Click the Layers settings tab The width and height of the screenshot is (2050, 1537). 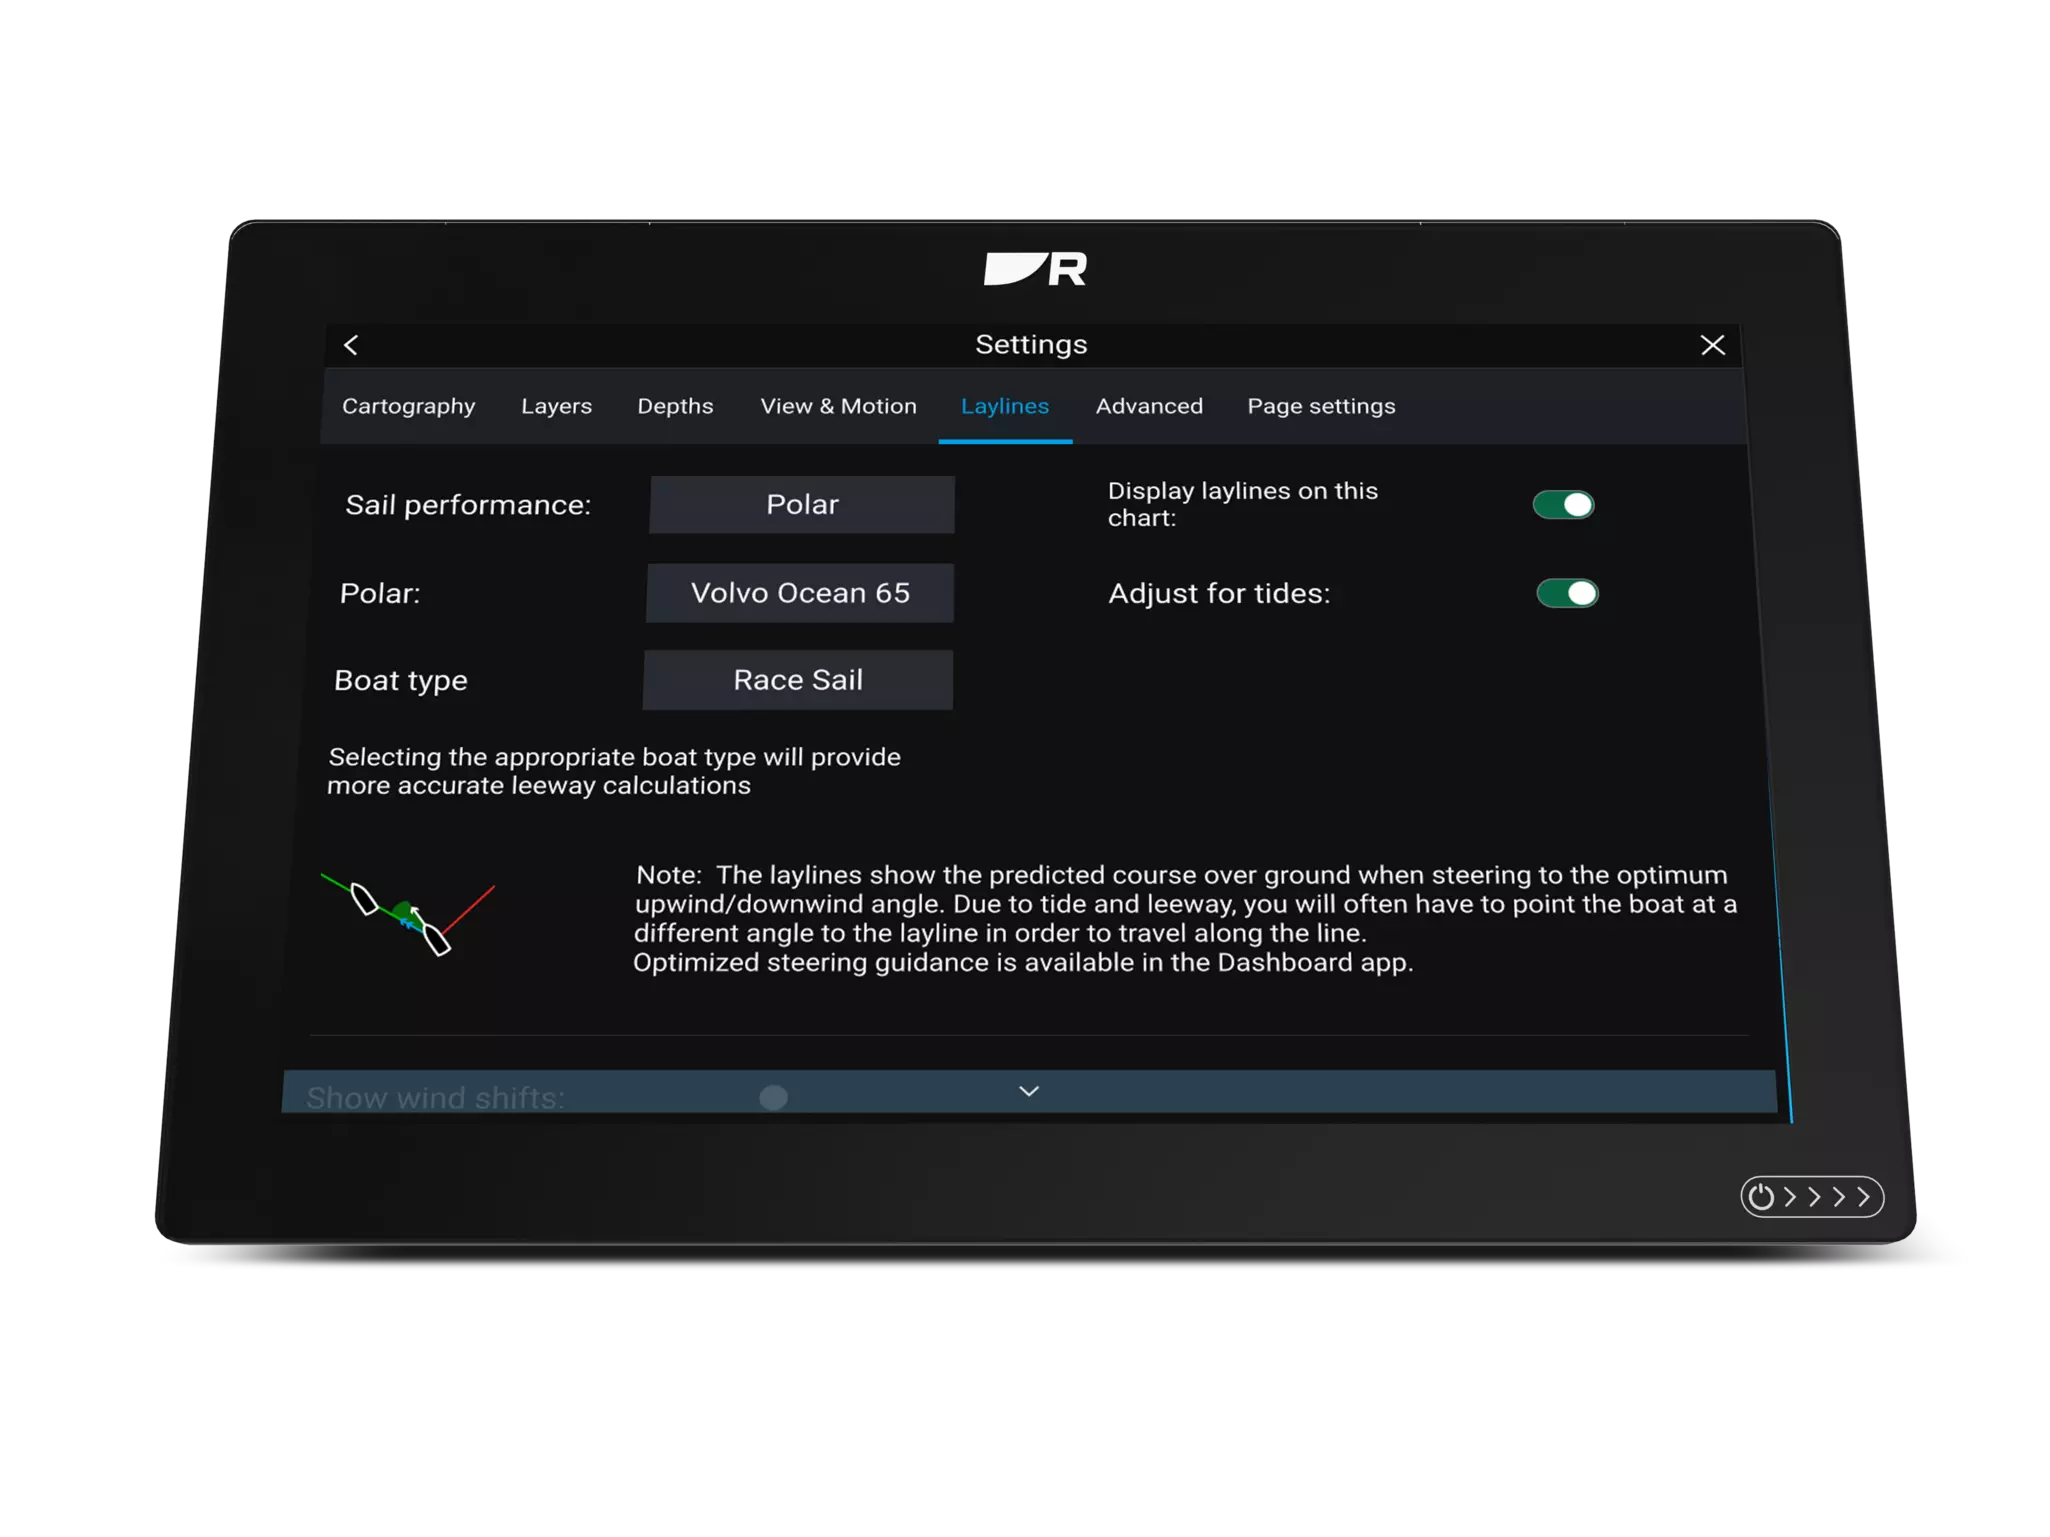pos(557,405)
